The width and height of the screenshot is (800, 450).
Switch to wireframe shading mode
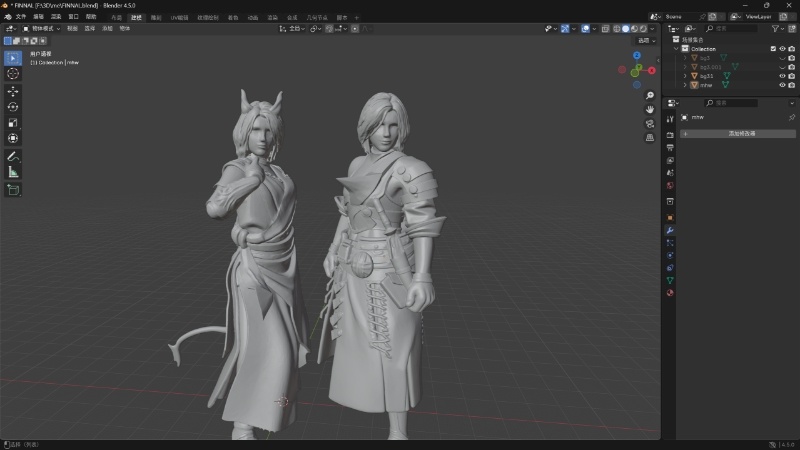616,29
